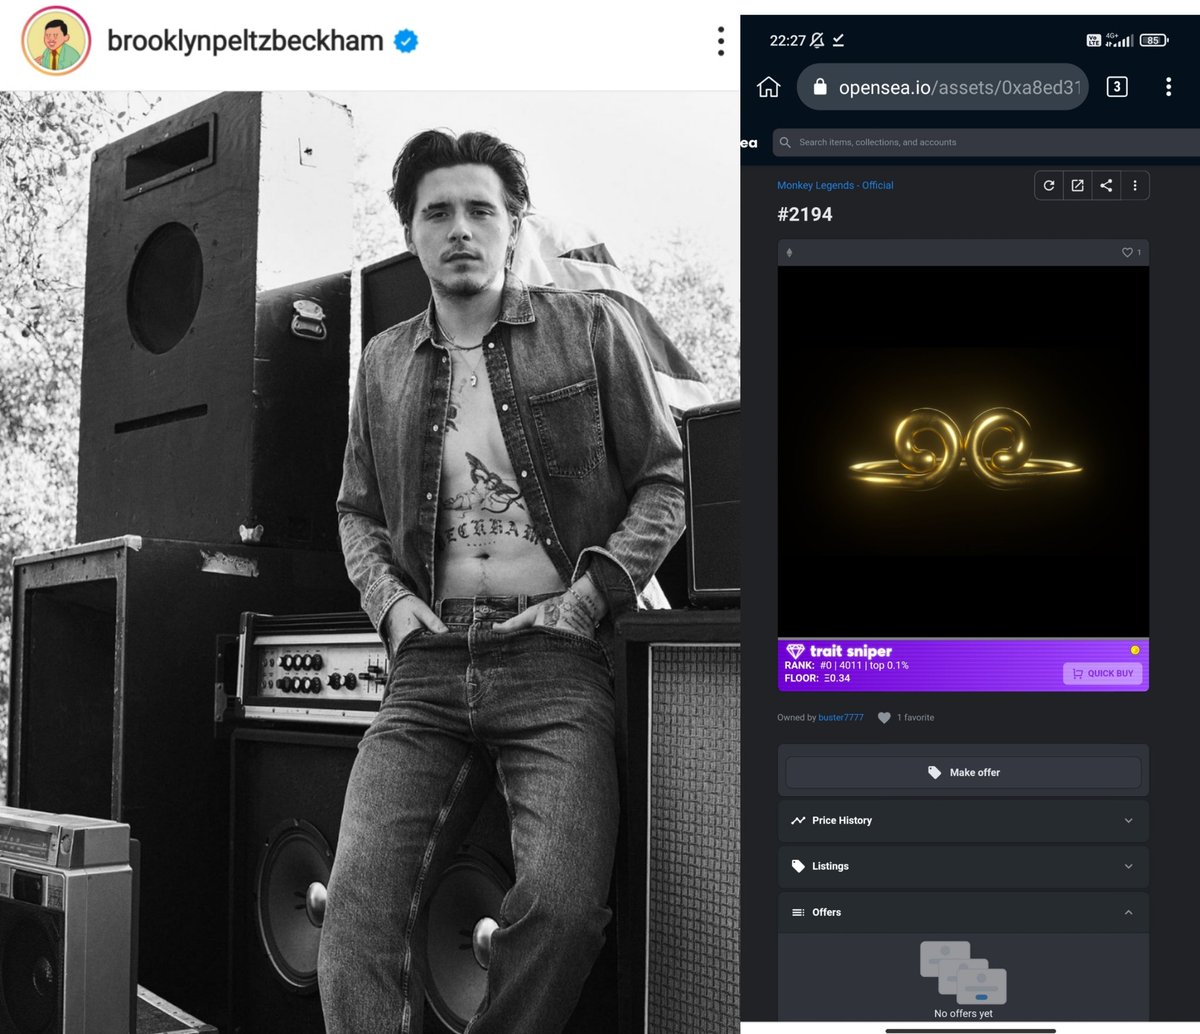The width and height of the screenshot is (1200, 1034).
Task: Tap the No offers yet message
Action: pyautogui.click(x=963, y=1013)
